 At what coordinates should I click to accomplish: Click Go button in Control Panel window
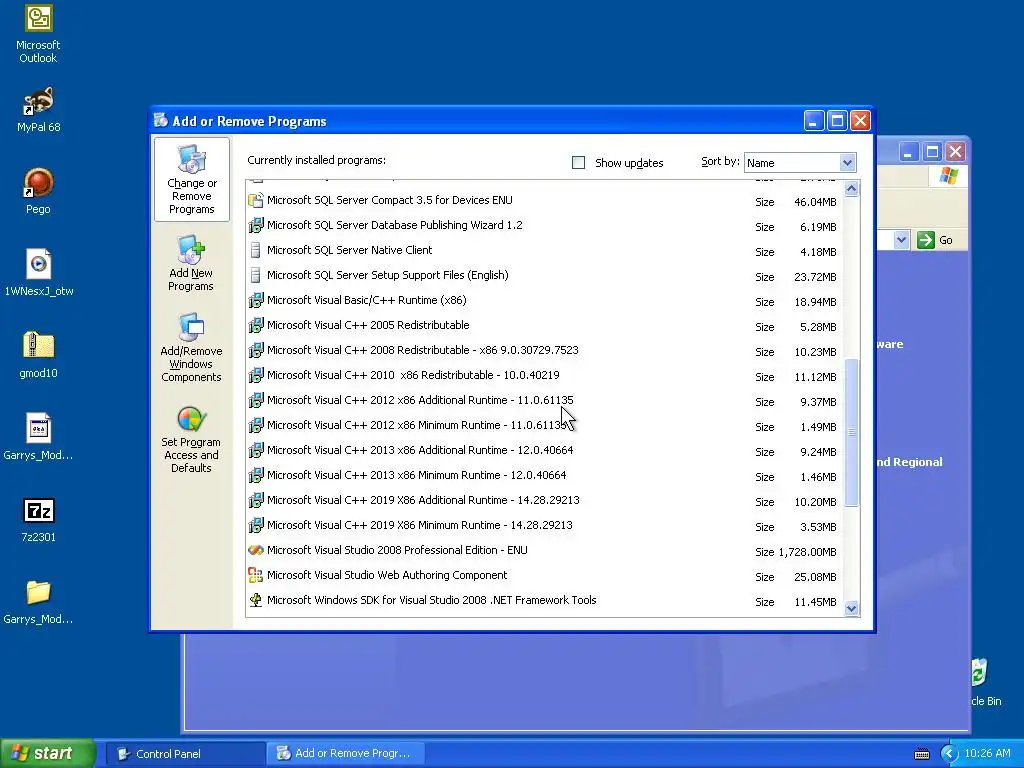coord(935,240)
